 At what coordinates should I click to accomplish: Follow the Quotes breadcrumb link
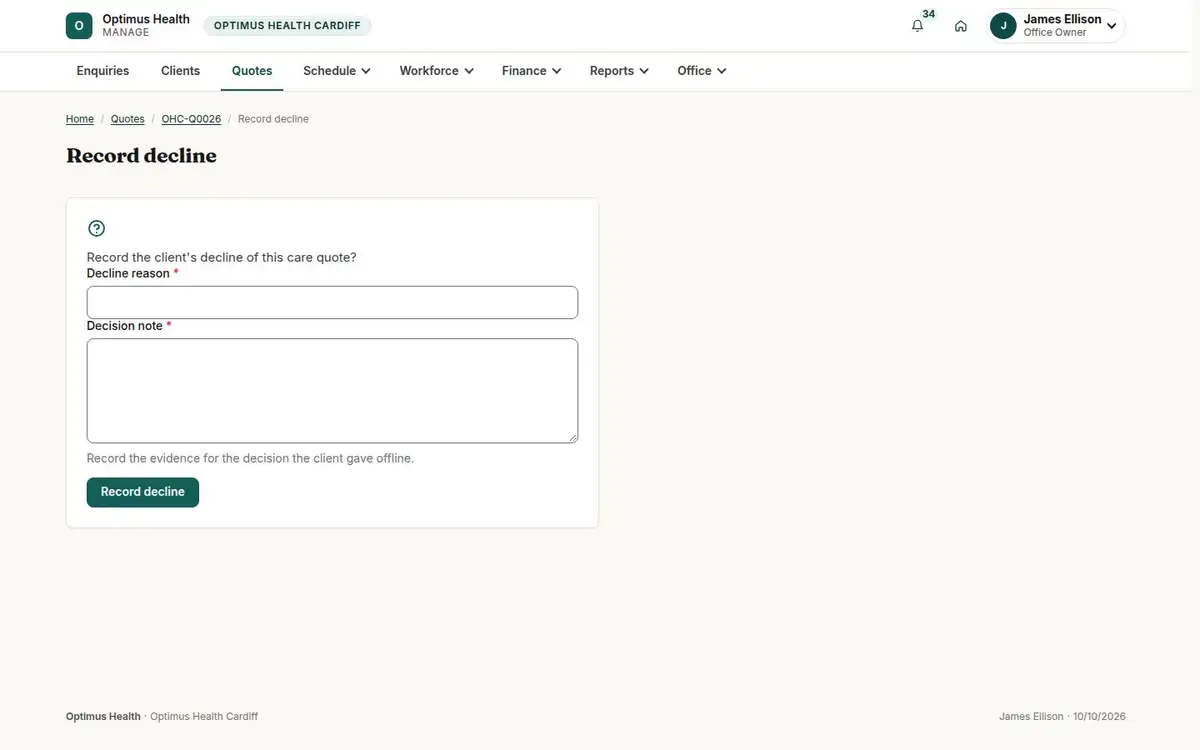pyautogui.click(x=128, y=119)
